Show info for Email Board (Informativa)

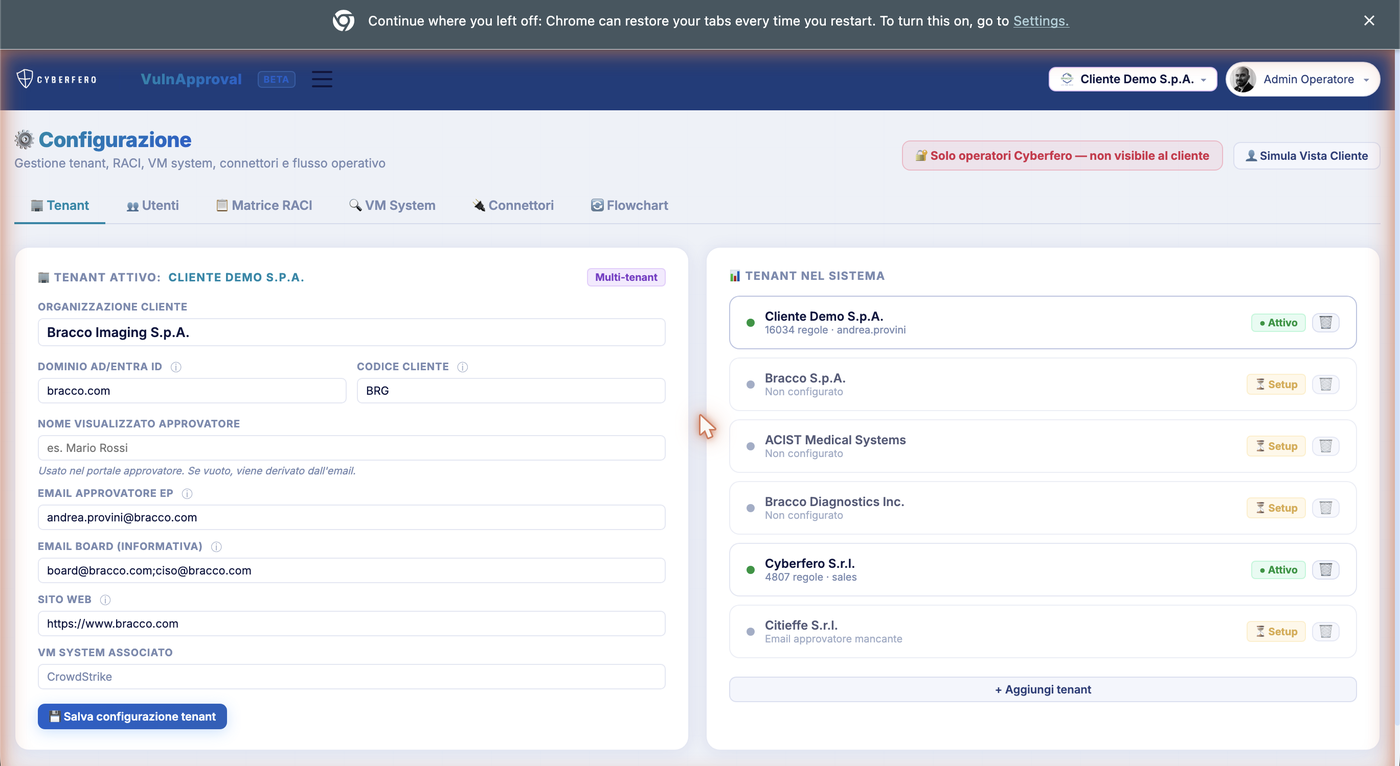click(216, 547)
